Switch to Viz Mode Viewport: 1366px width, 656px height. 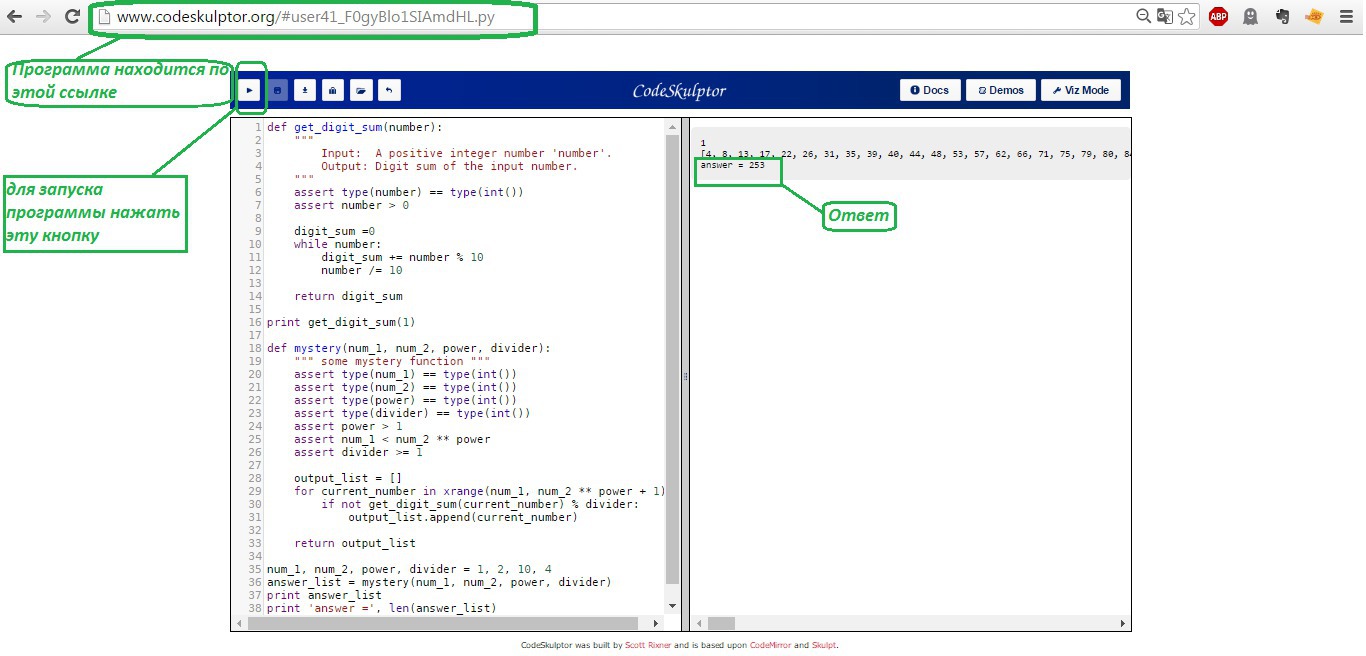[x=1081, y=90]
